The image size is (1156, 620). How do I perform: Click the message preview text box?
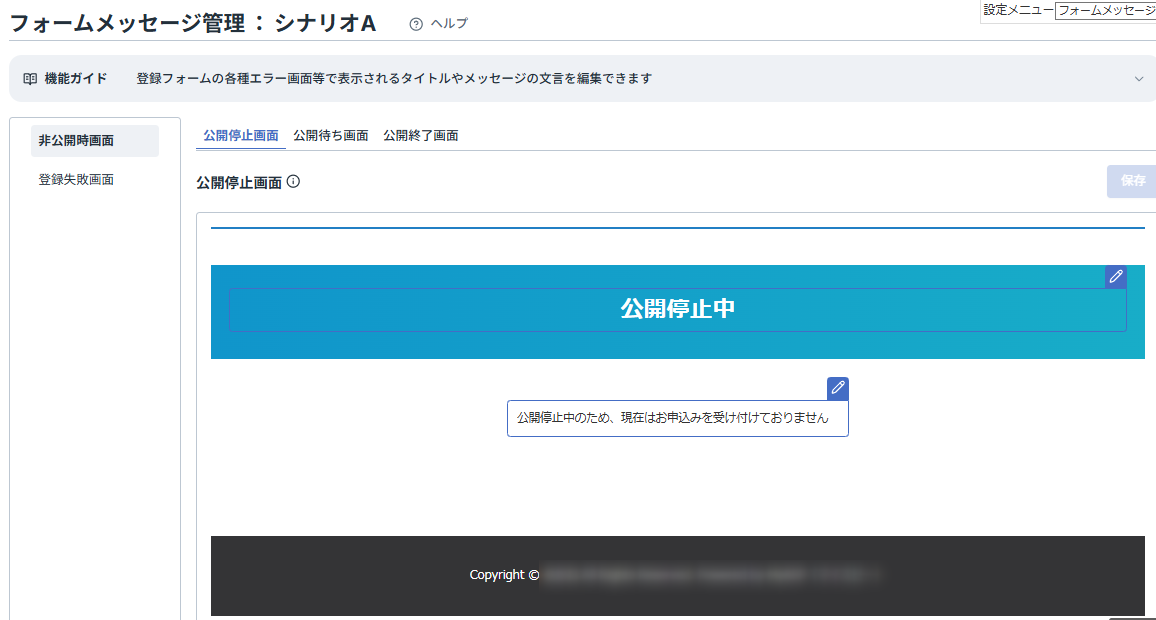pos(677,418)
